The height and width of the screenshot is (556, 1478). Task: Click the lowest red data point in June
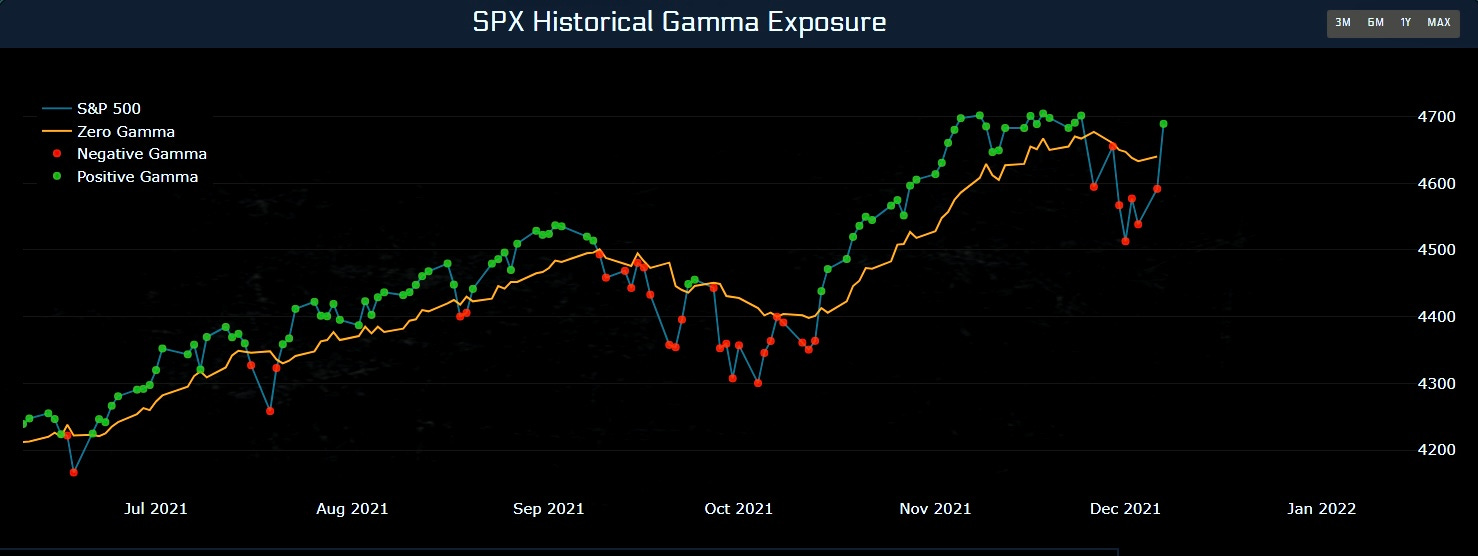(x=74, y=472)
